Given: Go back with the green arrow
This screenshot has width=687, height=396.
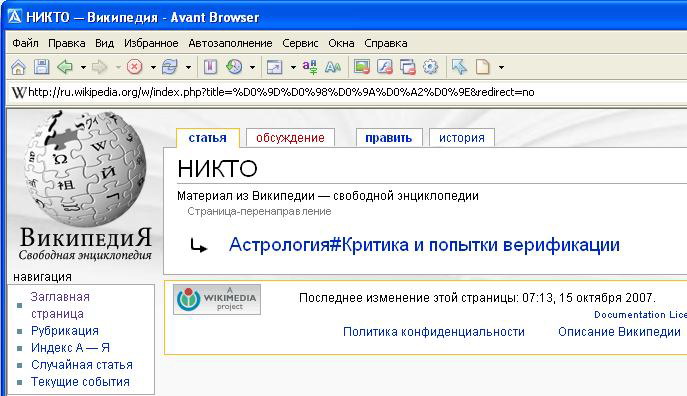Looking at the screenshot, I should point(65,67).
